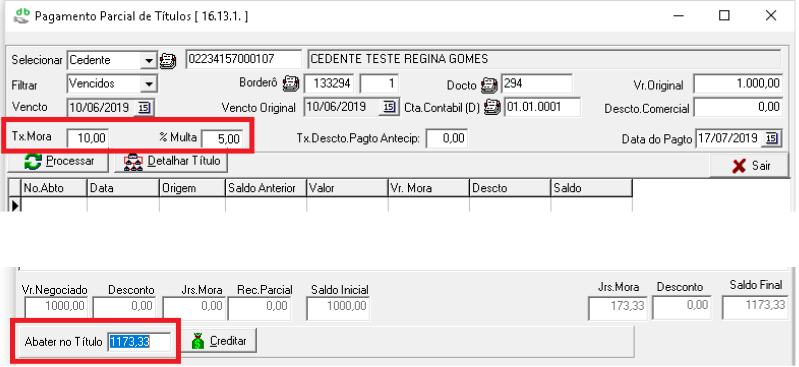Expand the Selecionar Cedente dropdown
The height and width of the screenshot is (367, 799).
pos(148,61)
